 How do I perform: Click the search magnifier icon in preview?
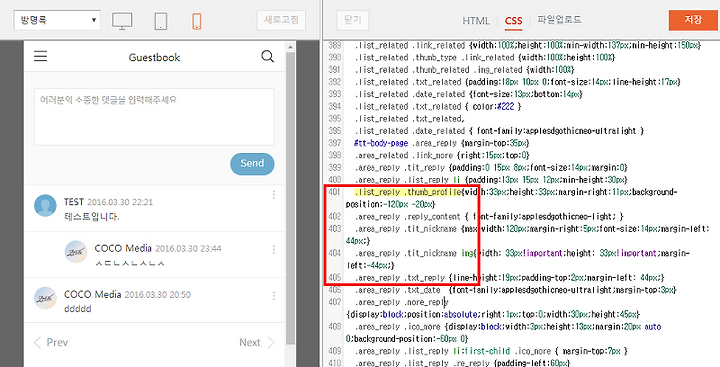(x=267, y=56)
